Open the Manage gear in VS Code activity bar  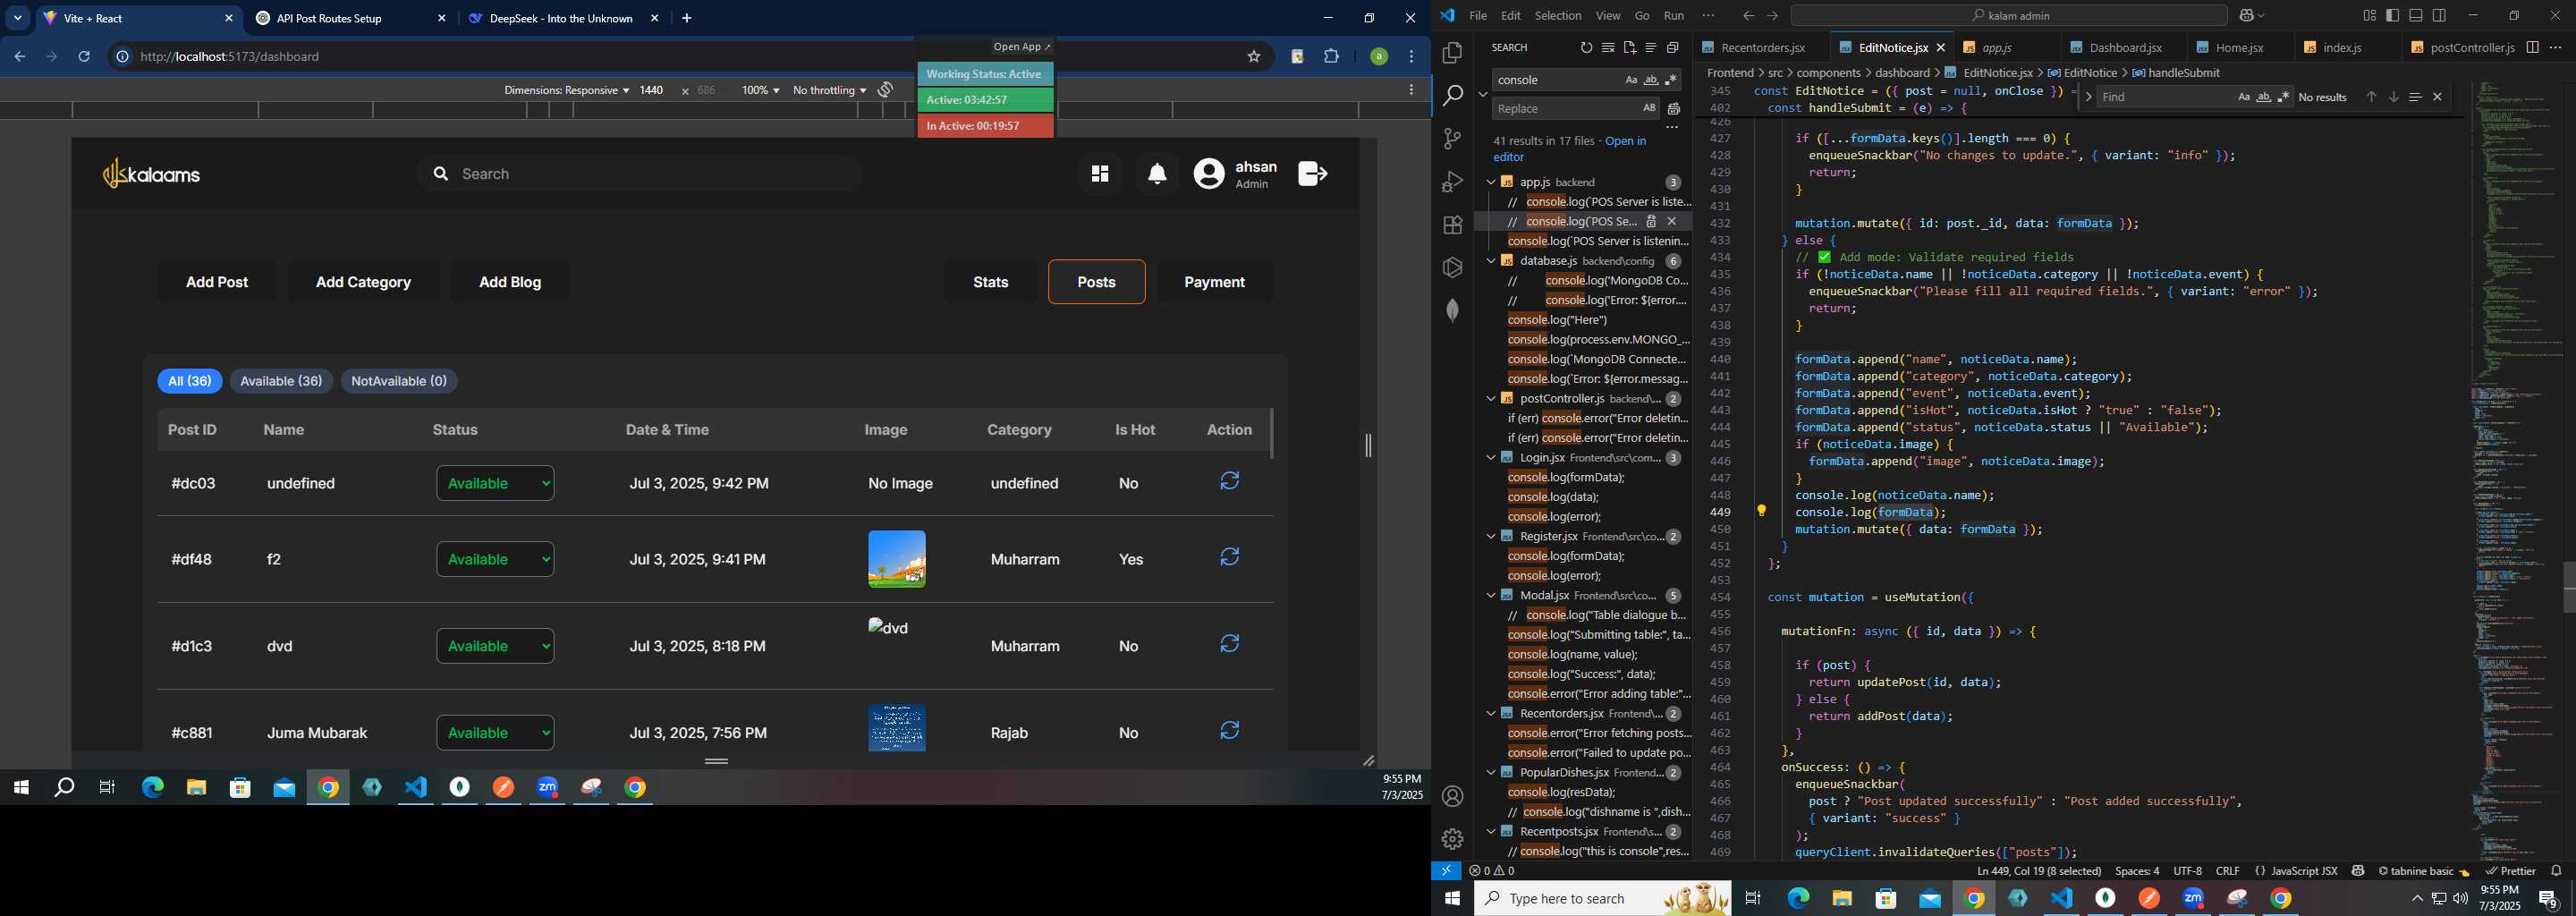point(1452,839)
